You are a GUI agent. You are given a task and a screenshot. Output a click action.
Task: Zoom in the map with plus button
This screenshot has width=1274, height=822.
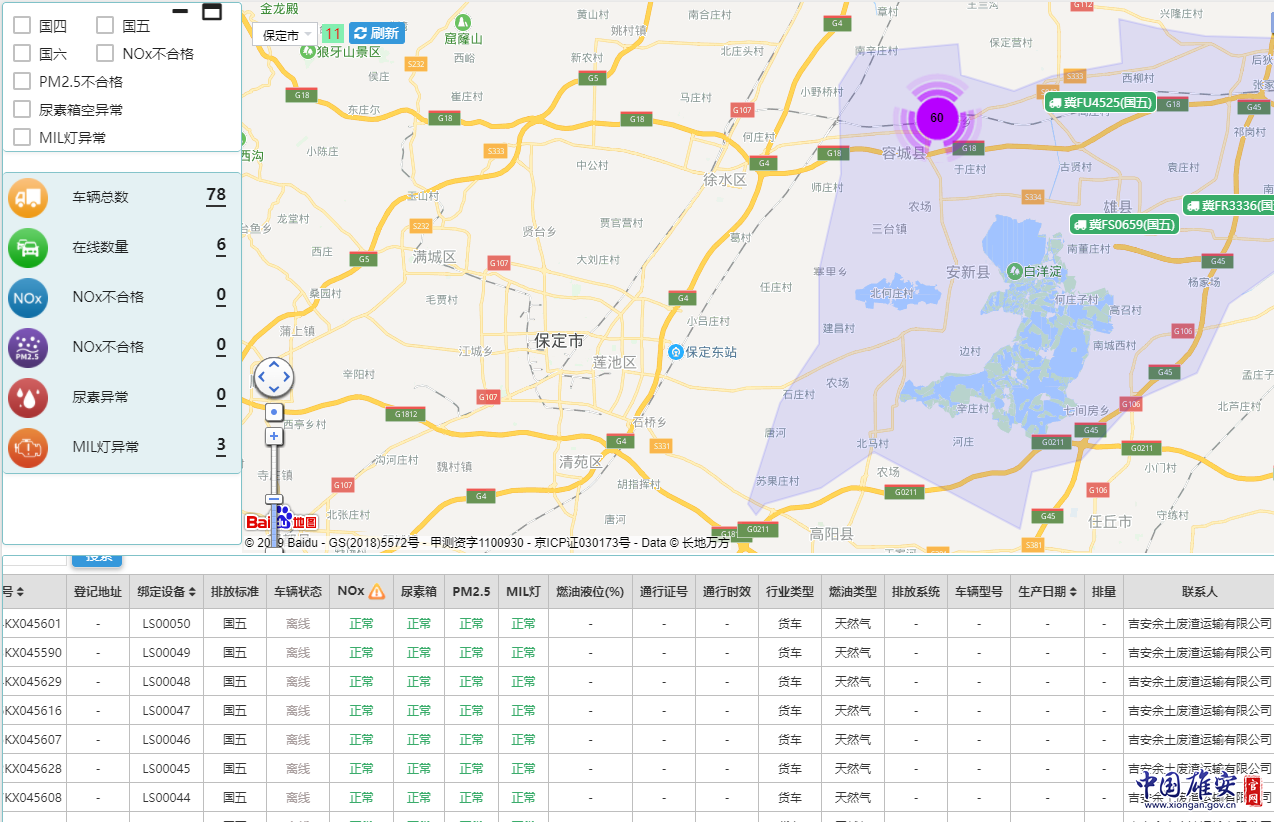click(x=274, y=436)
